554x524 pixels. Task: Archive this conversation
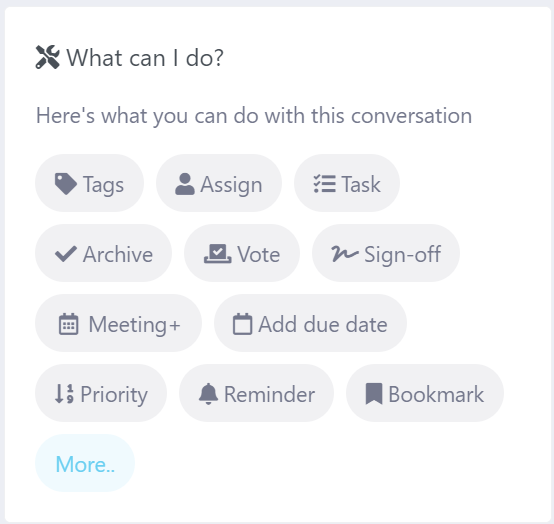pyautogui.click(x=103, y=253)
